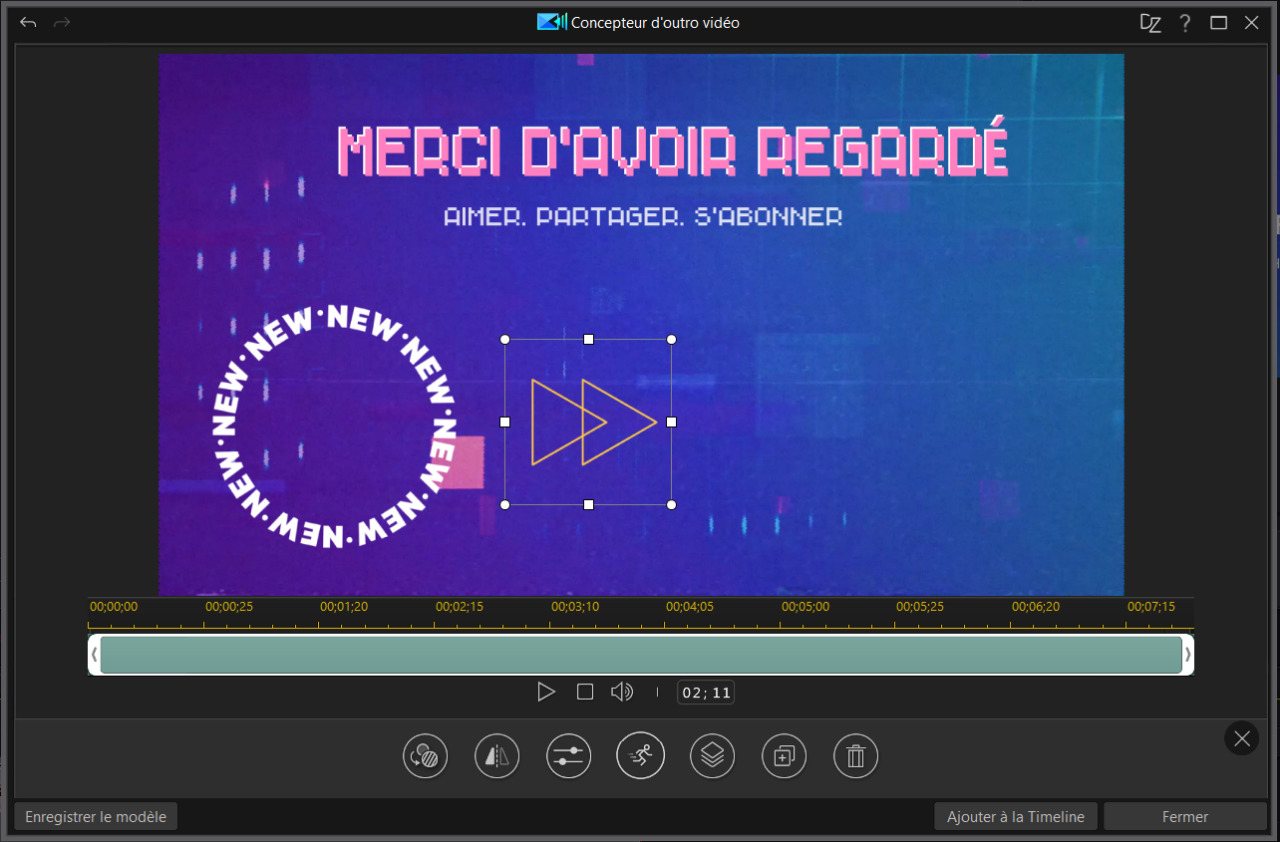Open the layer order settings
The height and width of the screenshot is (842, 1280).
[712, 755]
